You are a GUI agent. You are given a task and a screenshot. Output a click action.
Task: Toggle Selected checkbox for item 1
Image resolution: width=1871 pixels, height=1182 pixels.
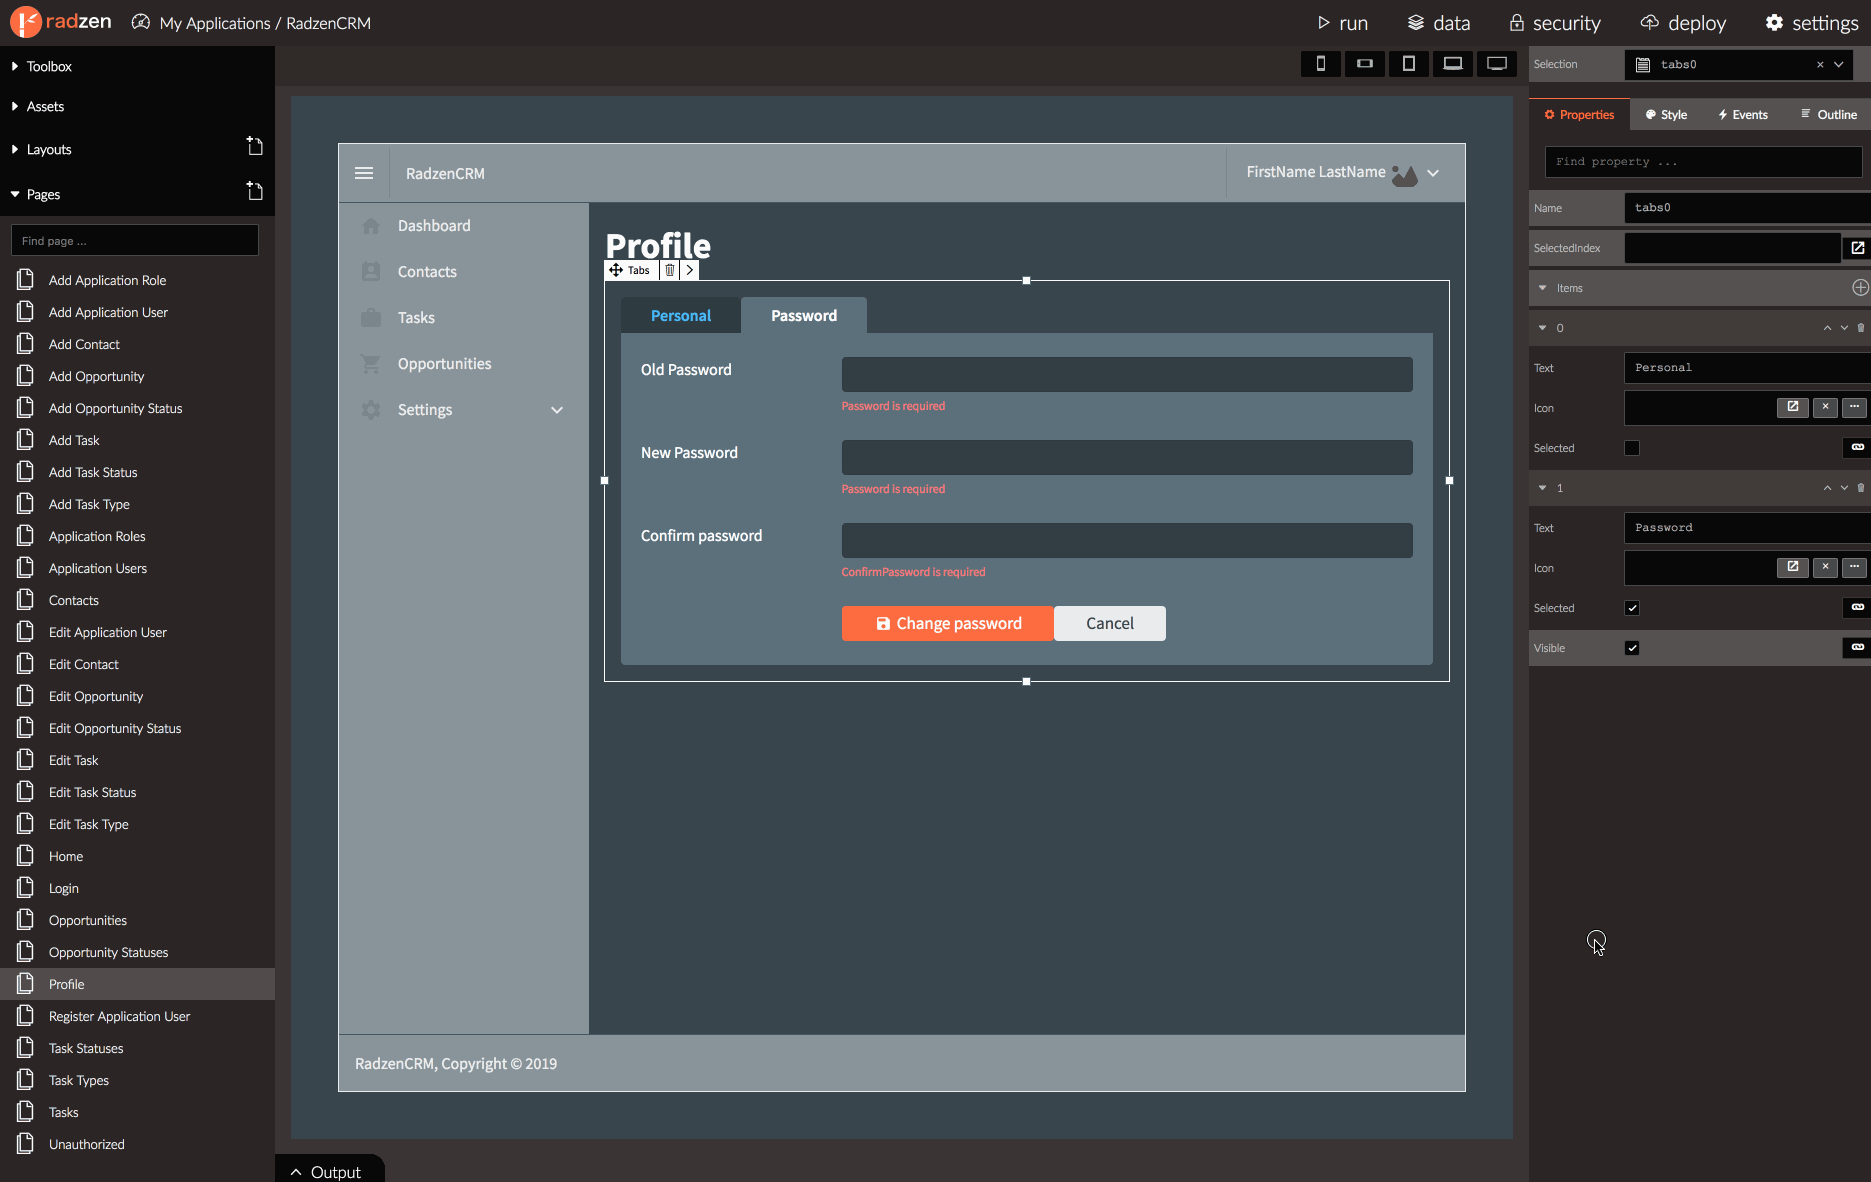coord(1632,608)
